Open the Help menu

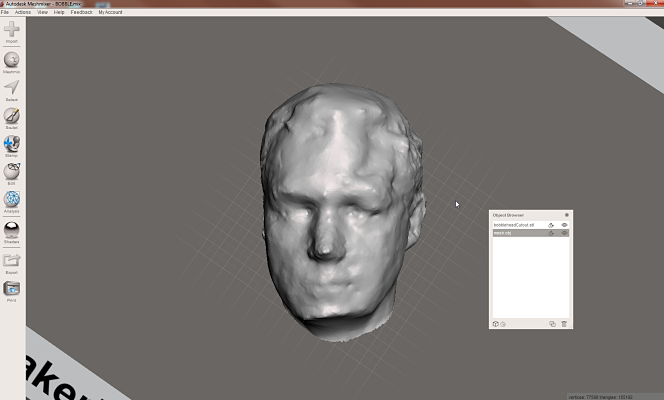point(59,12)
